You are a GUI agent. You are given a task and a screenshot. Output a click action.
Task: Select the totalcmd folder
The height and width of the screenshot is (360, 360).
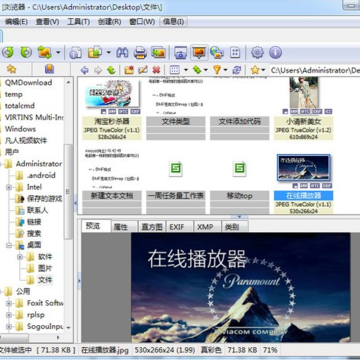pos(19,106)
